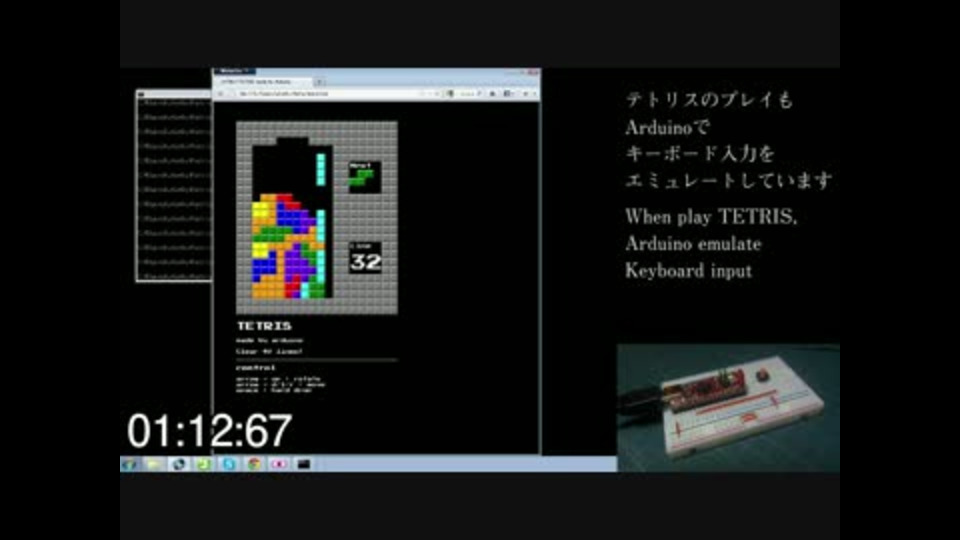Click the 01:12:67 timer overlay
The image size is (960, 540).
pos(210,431)
